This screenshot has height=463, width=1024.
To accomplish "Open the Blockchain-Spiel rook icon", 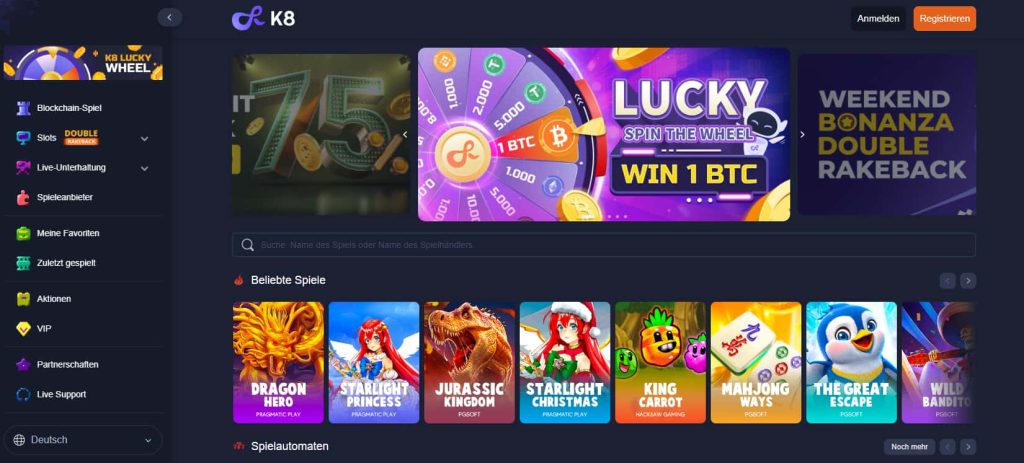I will (24, 108).
